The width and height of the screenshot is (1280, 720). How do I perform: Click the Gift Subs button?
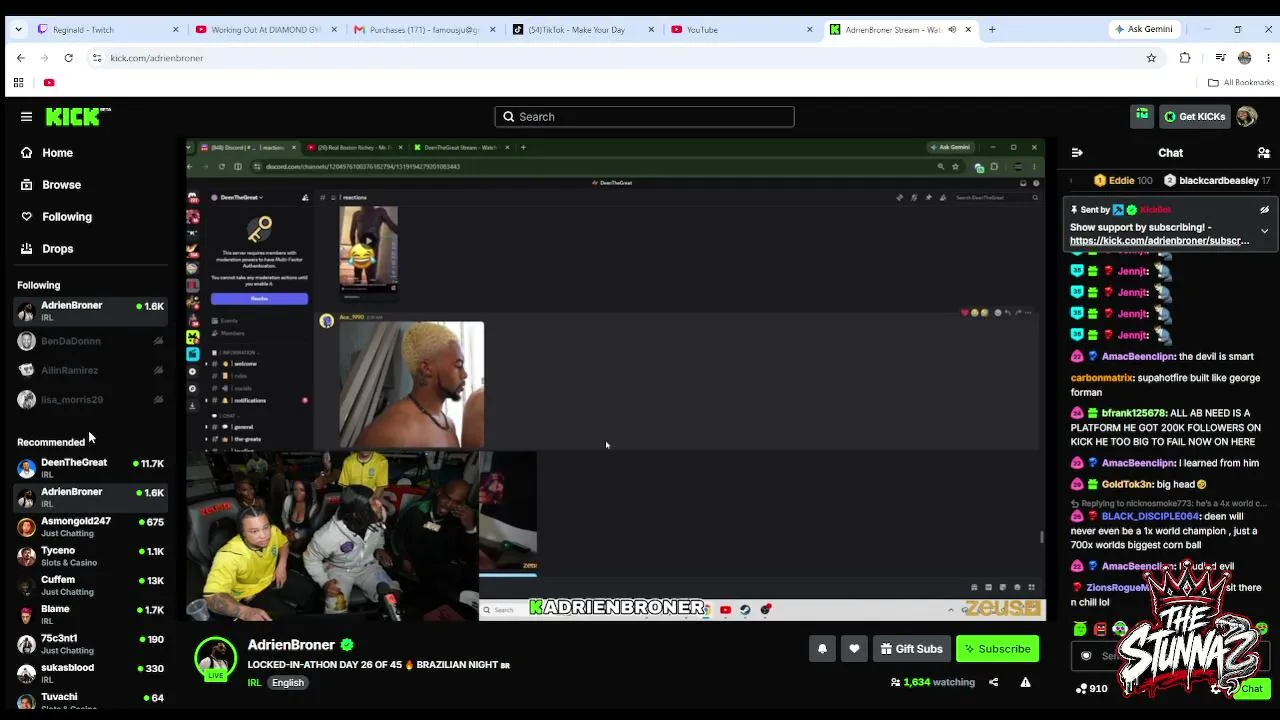[911, 649]
